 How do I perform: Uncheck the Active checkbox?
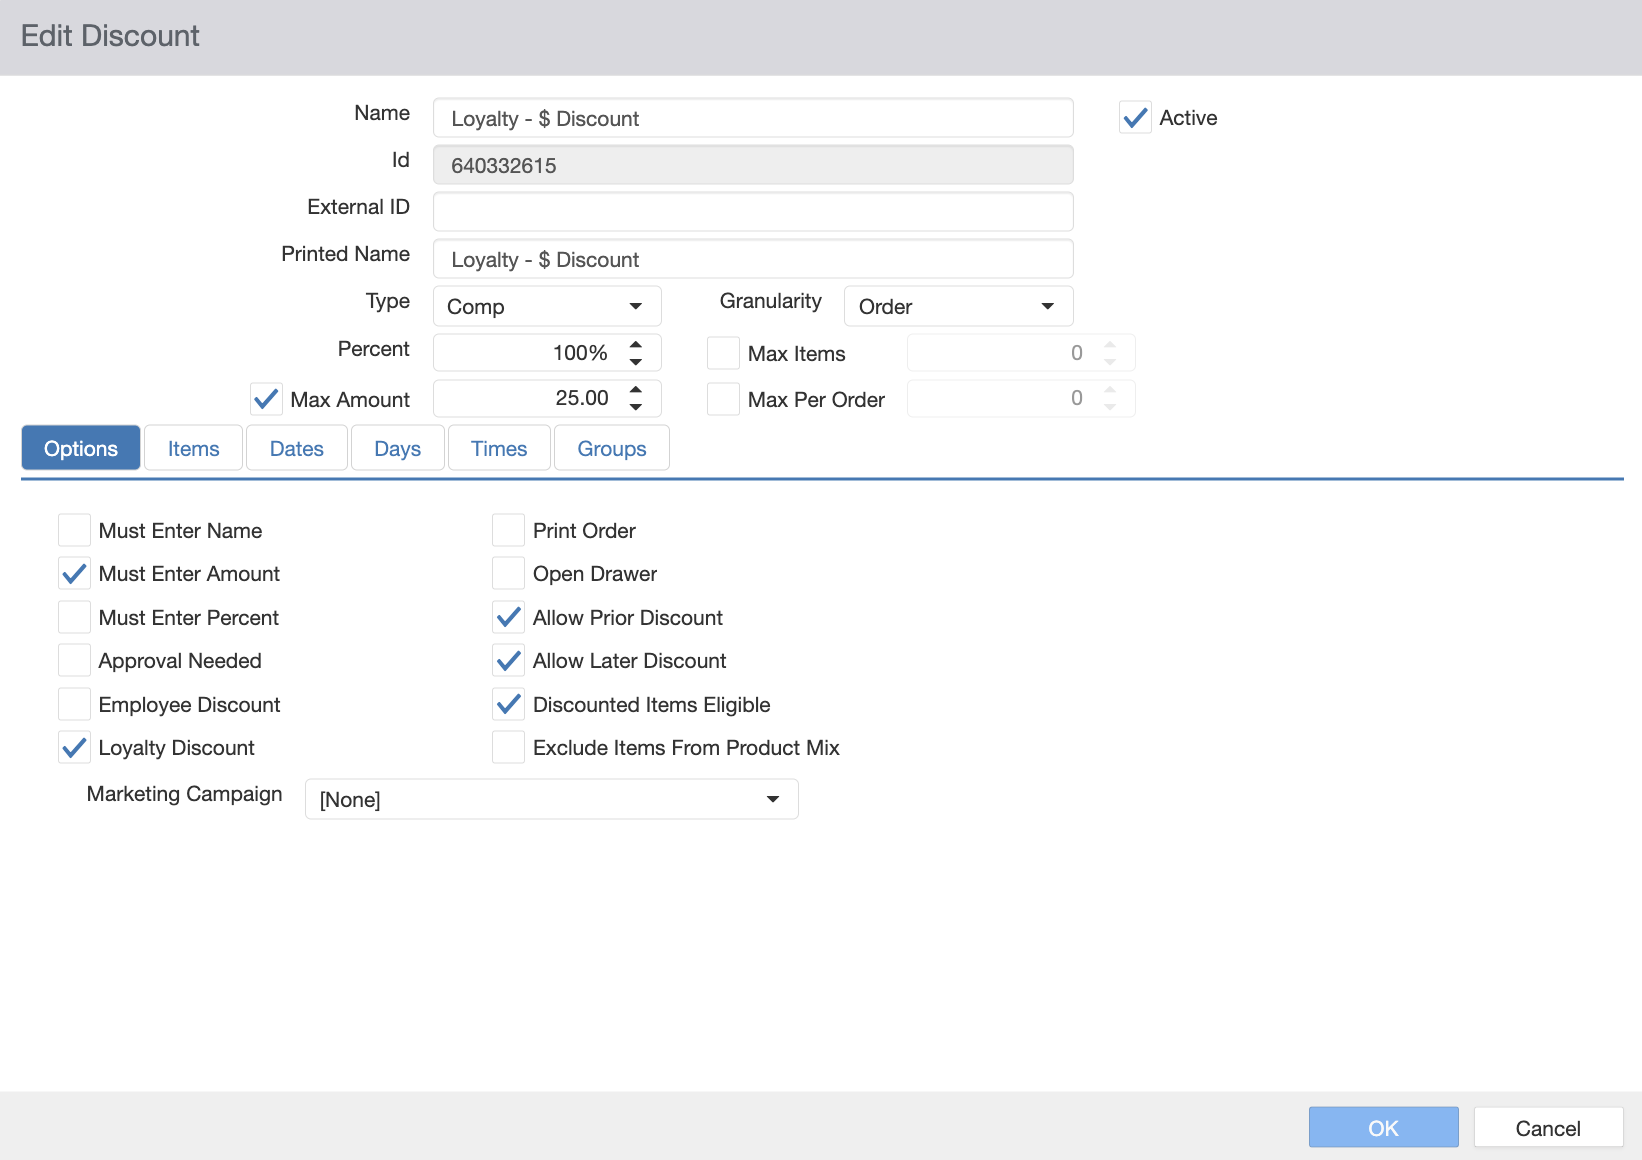click(x=1135, y=118)
